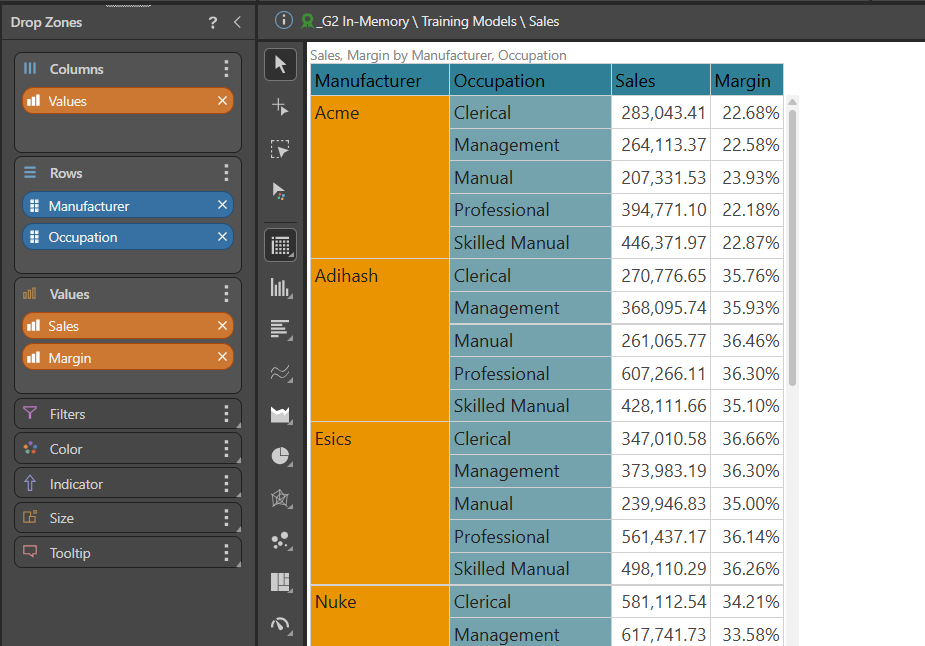Remove Manufacturer chip from Rows

click(222, 205)
